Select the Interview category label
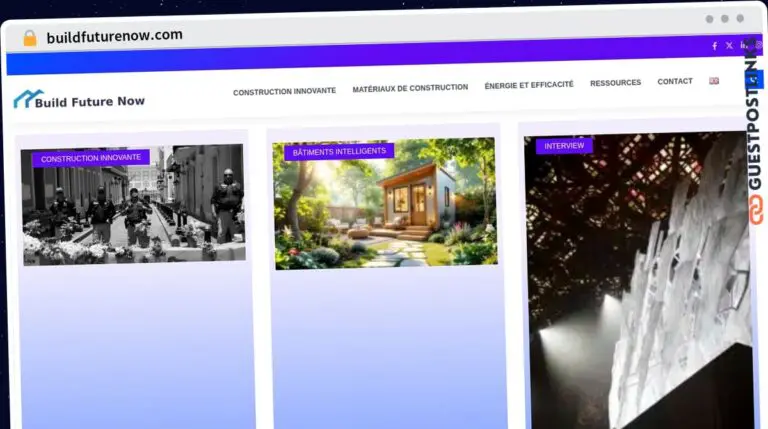 point(564,146)
